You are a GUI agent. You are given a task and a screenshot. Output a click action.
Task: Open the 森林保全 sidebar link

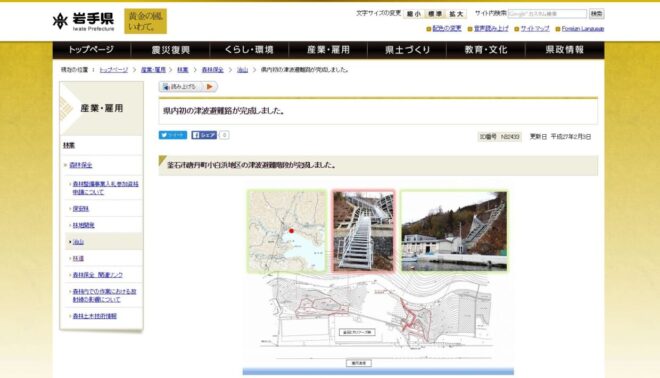(81, 165)
